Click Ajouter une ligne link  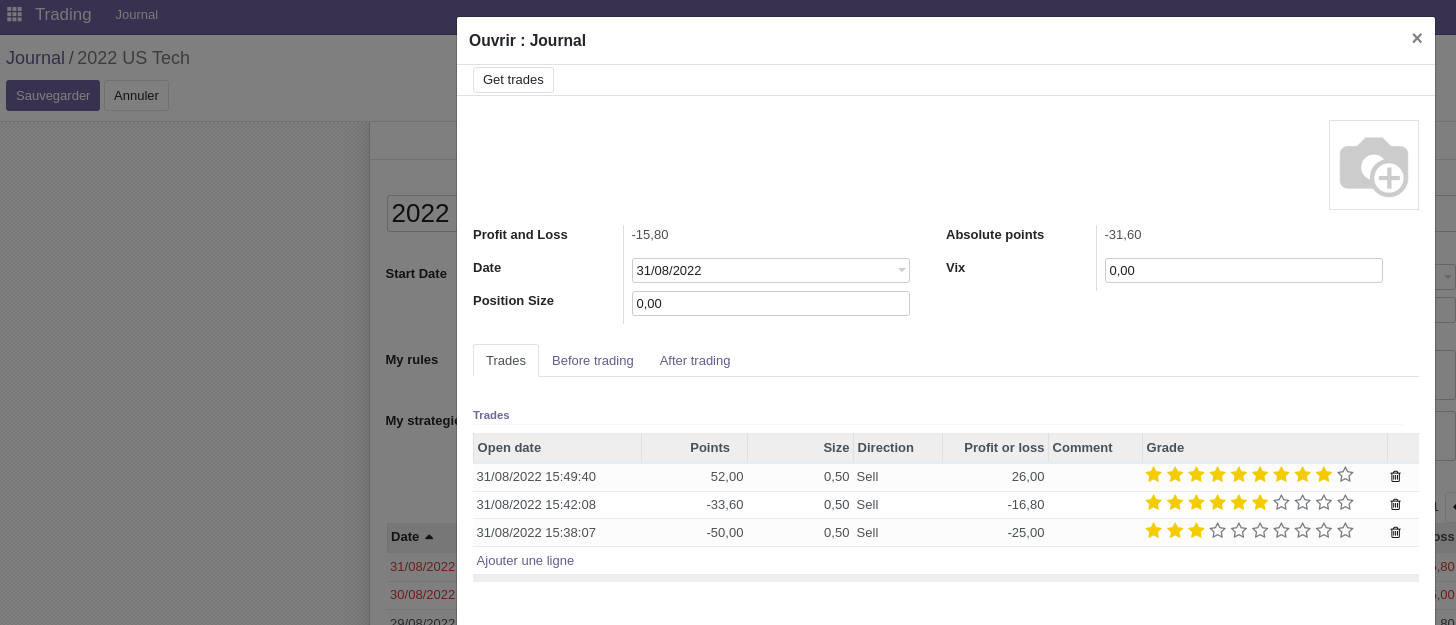click(525, 561)
